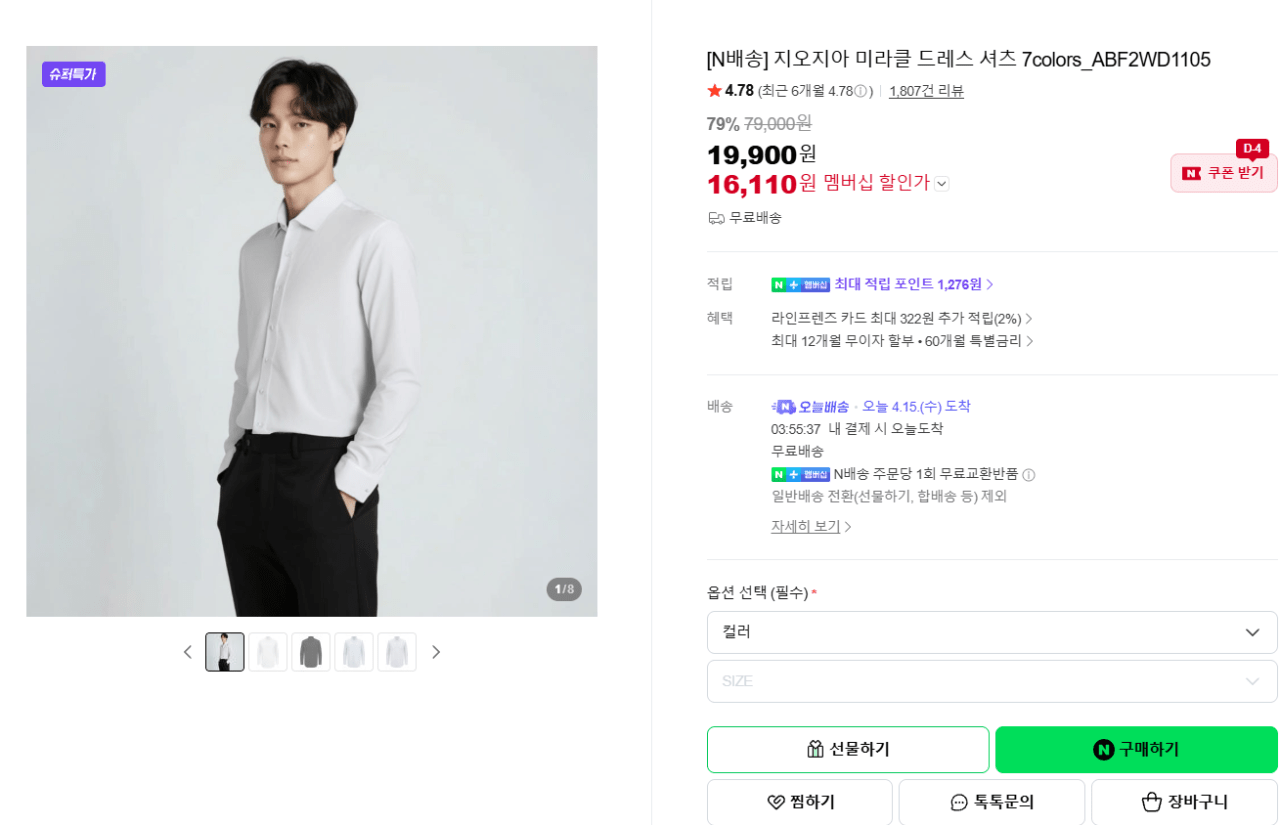
Task: Click the gift box icon next to 선물하기
Action: click(x=816, y=749)
